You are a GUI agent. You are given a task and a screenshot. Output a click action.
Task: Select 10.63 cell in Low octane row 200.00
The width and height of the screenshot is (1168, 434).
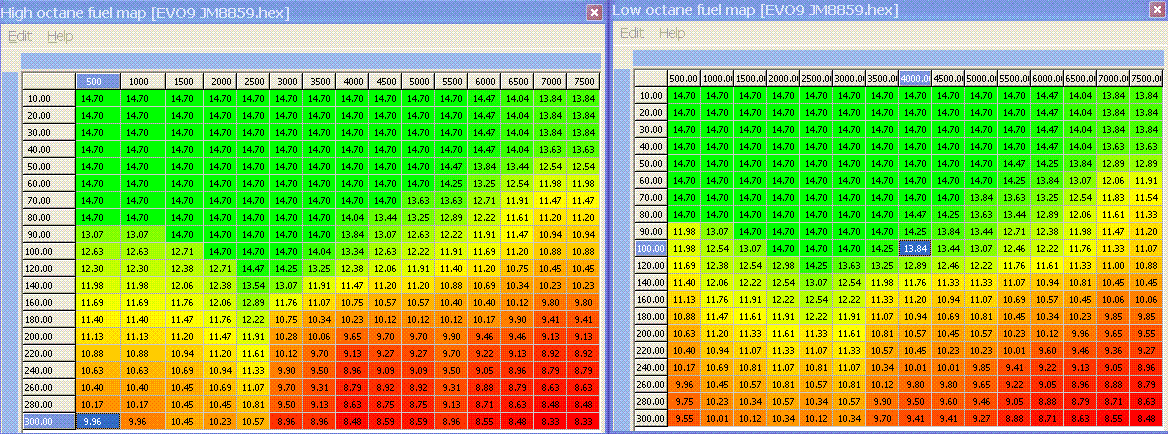coord(684,333)
